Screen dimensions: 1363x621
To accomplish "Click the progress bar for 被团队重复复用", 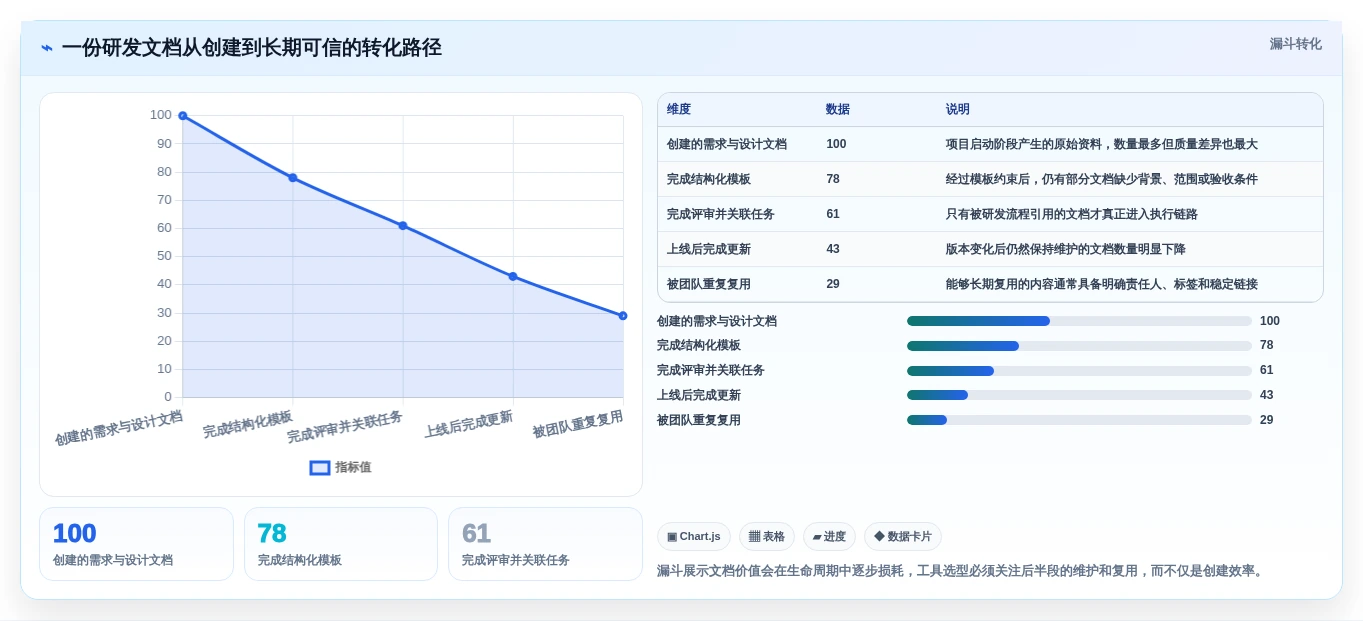I will coord(1079,420).
